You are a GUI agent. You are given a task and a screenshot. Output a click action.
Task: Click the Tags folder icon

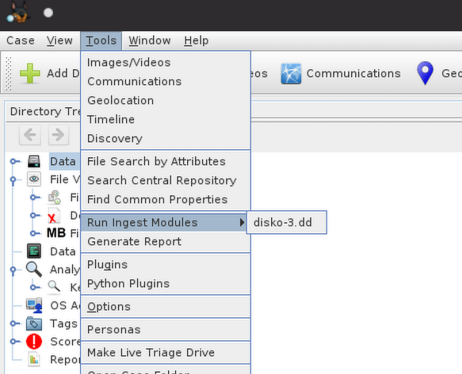pos(34,323)
